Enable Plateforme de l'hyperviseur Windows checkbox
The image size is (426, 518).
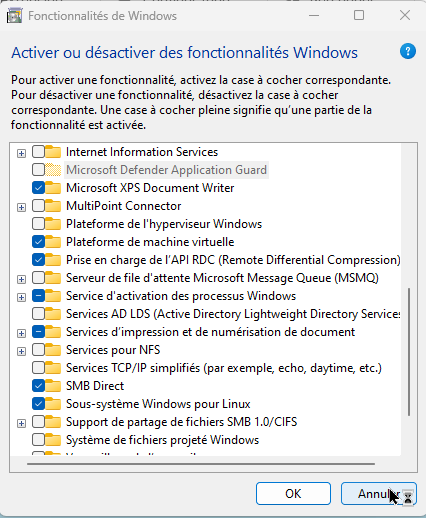pos(38,224)
